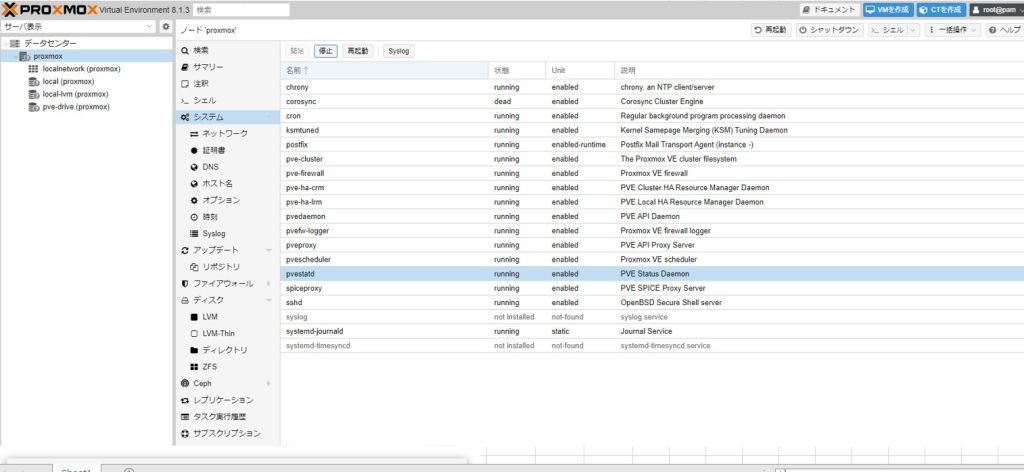Select the sshd service row

point(652,302)
